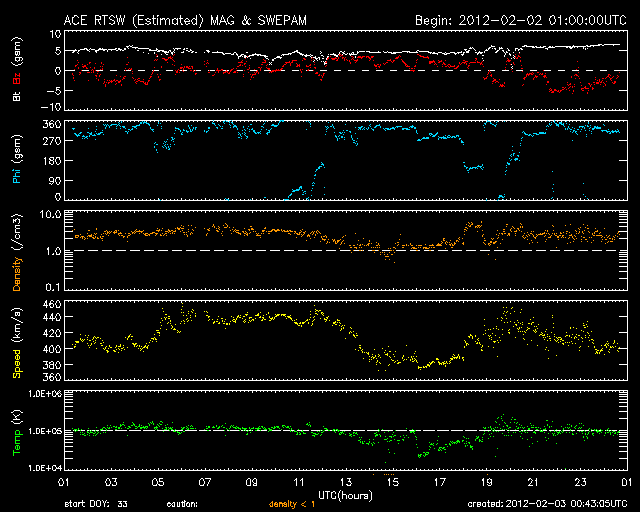This screenshot has height=512, width=640.
Task: Click the '03' hour tick label
Action: 111,483
